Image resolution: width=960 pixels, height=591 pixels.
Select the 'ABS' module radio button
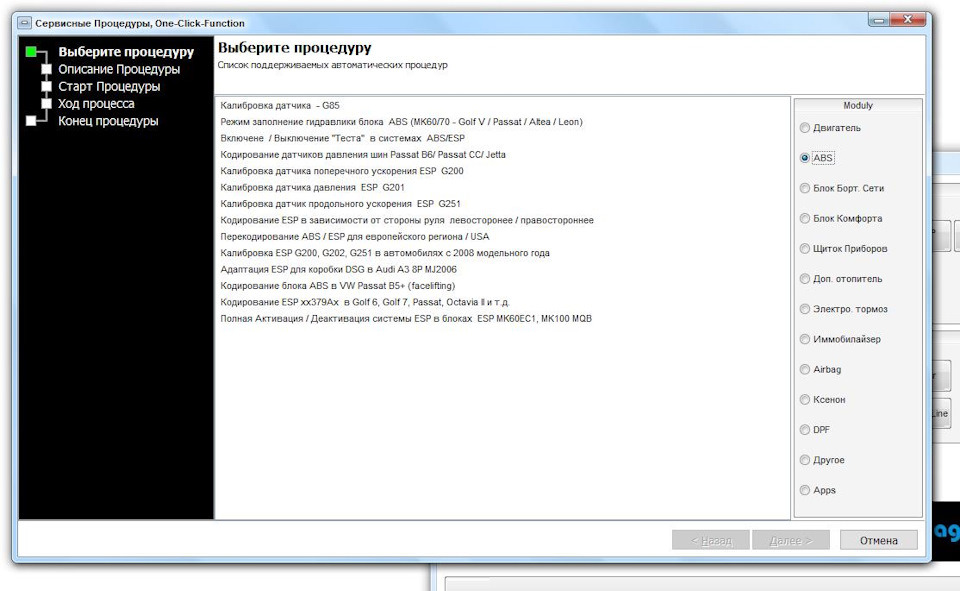[x=805, y=158]
